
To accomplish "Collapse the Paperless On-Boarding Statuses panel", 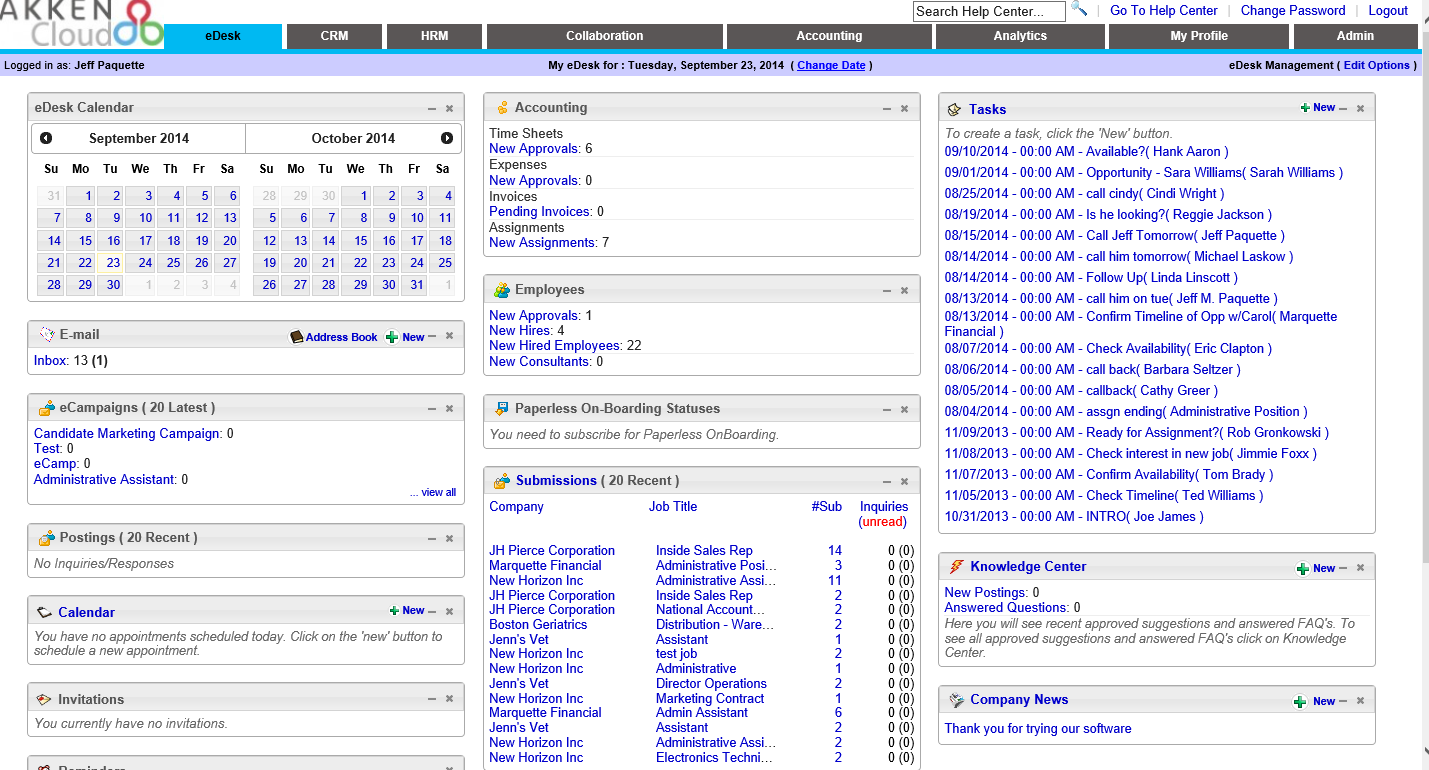I will click(x=887, y=410).
